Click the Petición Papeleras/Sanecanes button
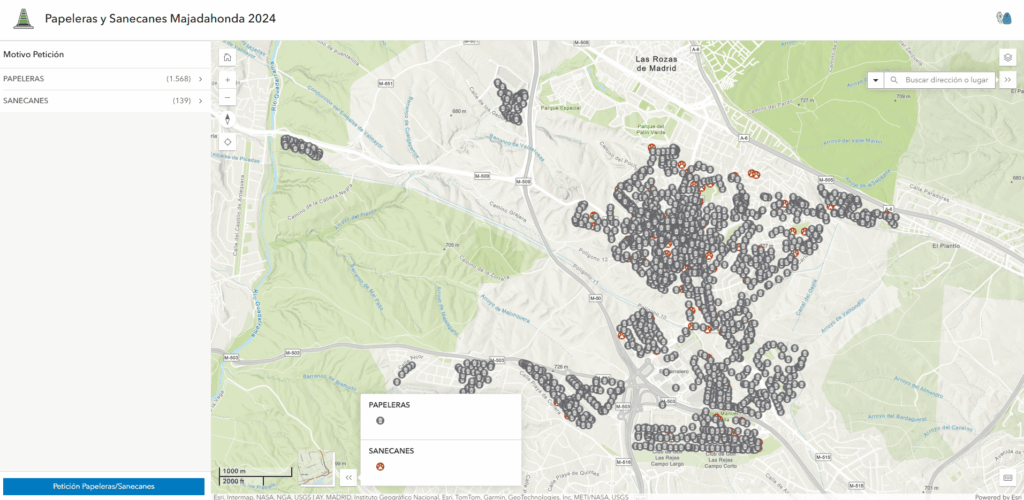The image size is (1024, 500). [x=104, y=486]
